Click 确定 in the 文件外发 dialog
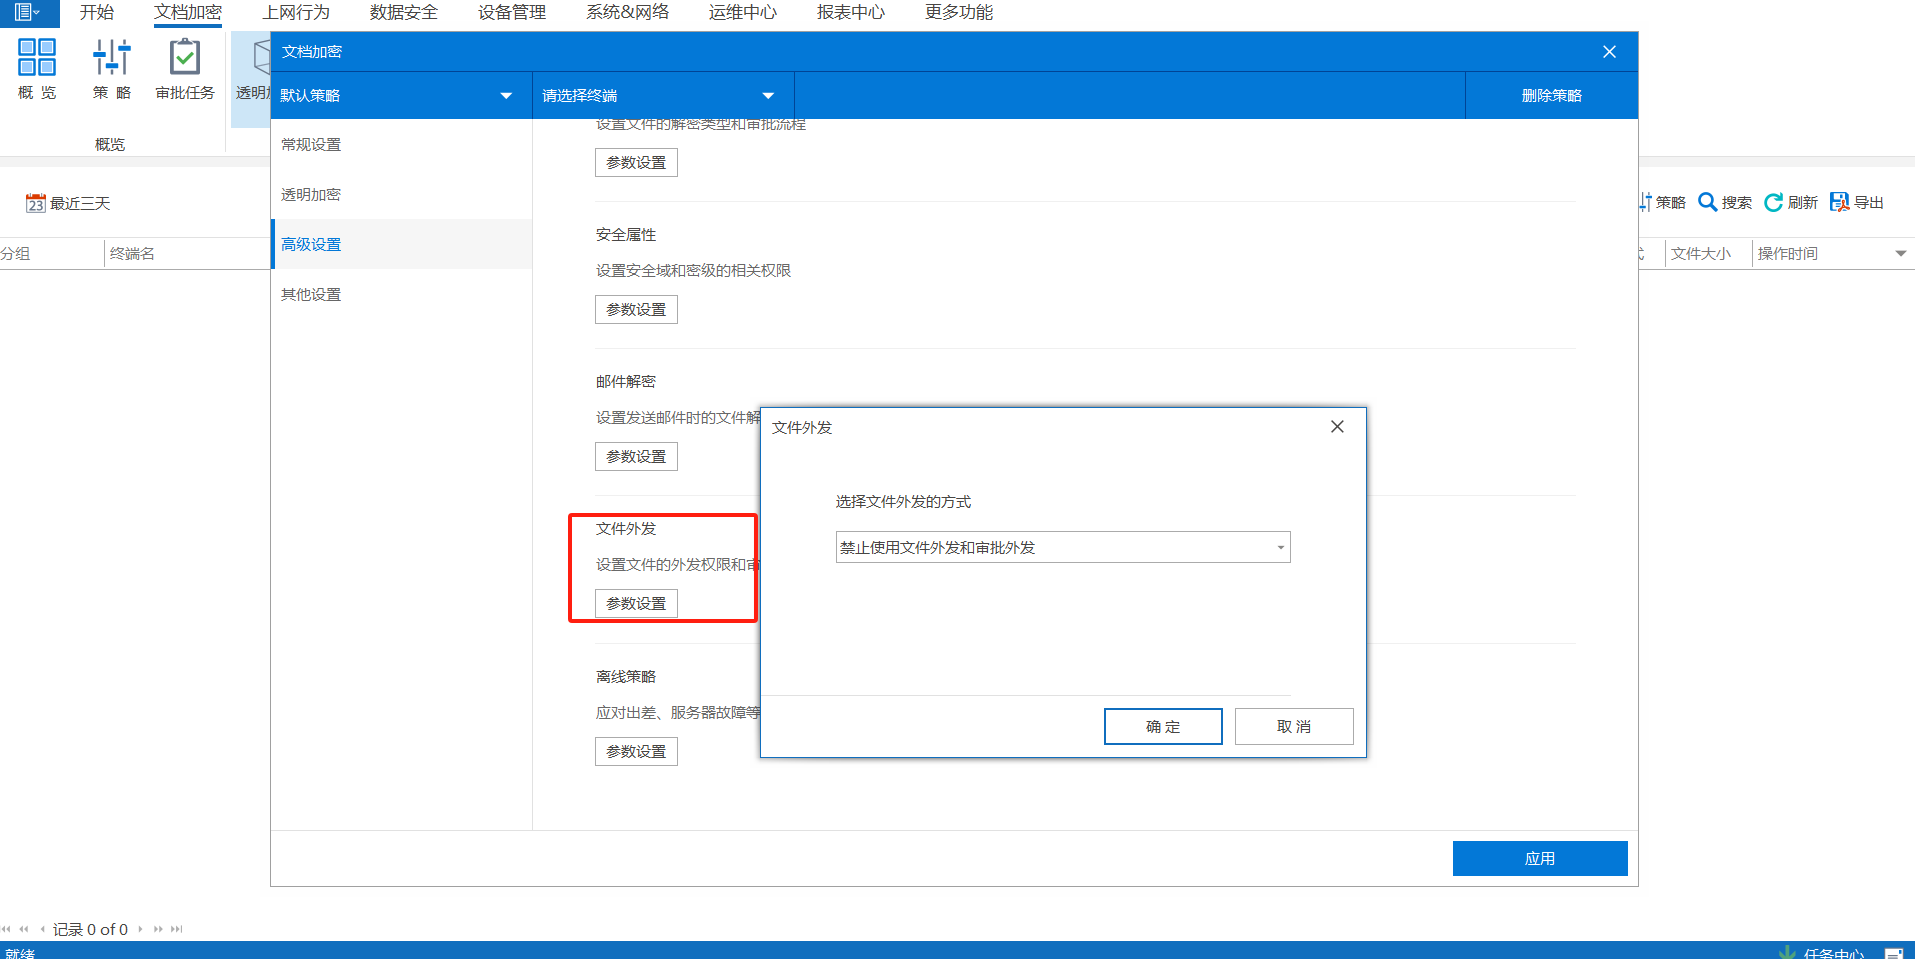Screen dimensions: 1915x959 (x=1163, y=727)
